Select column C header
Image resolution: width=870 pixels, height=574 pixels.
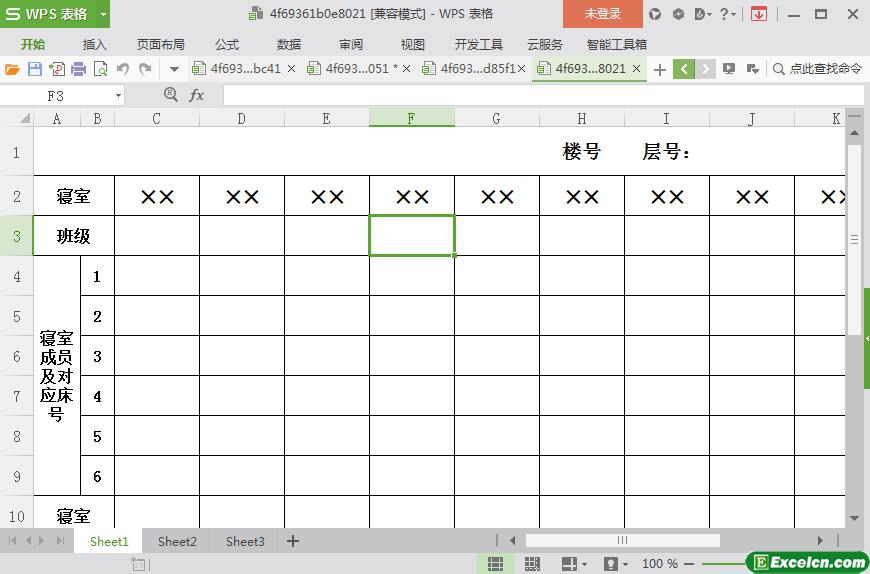[x=157, y=118]
